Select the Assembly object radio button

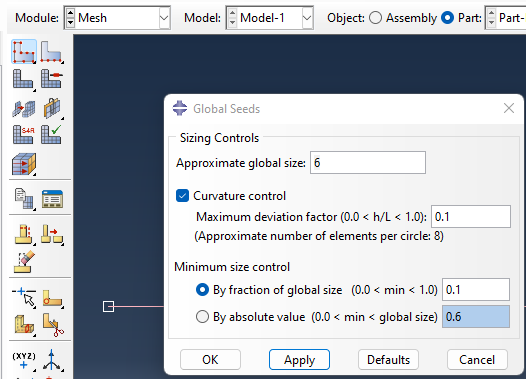375,18
